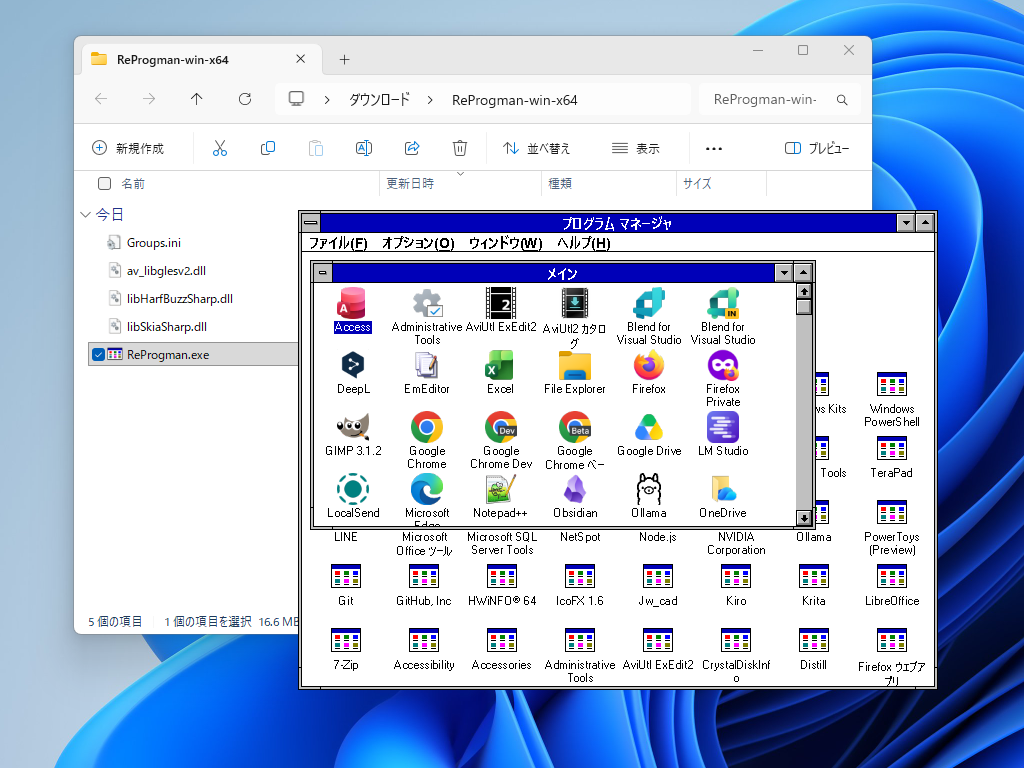Image resolution: width=1024 pixels, height=768 pixels.
Task: Click the Copy icon in Explorer toolbar
Action: [268, 148]
